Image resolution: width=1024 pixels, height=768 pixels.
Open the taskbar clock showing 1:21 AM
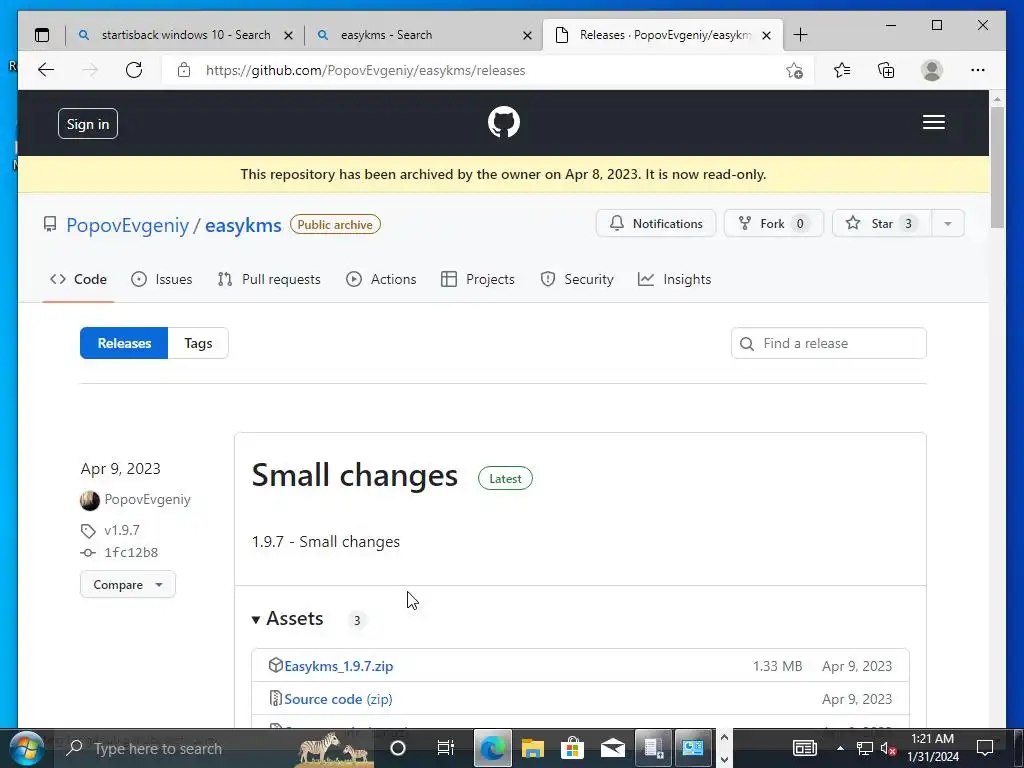pyautogui.click(x=933, y=748)
